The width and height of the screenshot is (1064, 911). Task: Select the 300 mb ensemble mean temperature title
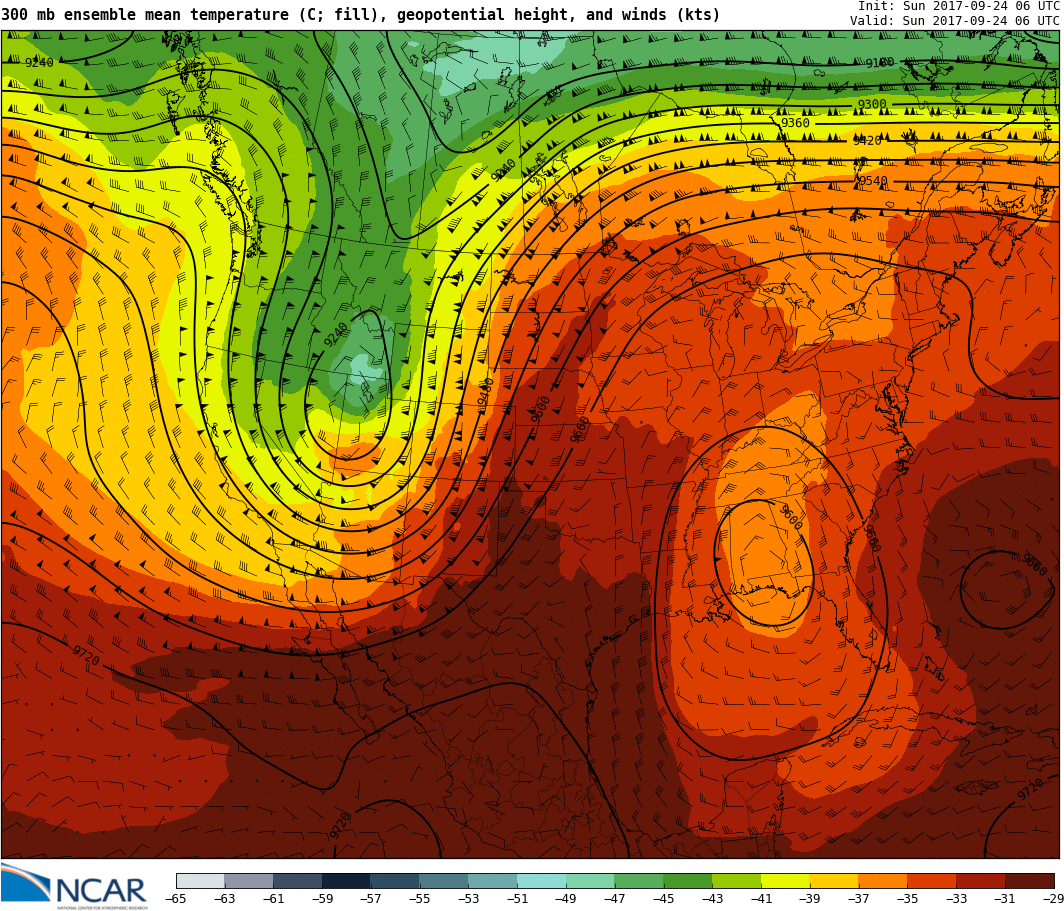click(x=360, y=14)
